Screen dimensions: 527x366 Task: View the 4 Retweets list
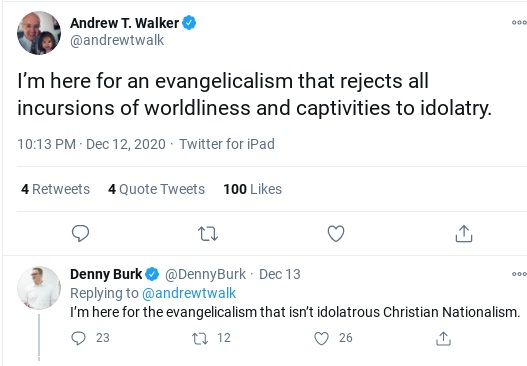(x=55, y=189)
